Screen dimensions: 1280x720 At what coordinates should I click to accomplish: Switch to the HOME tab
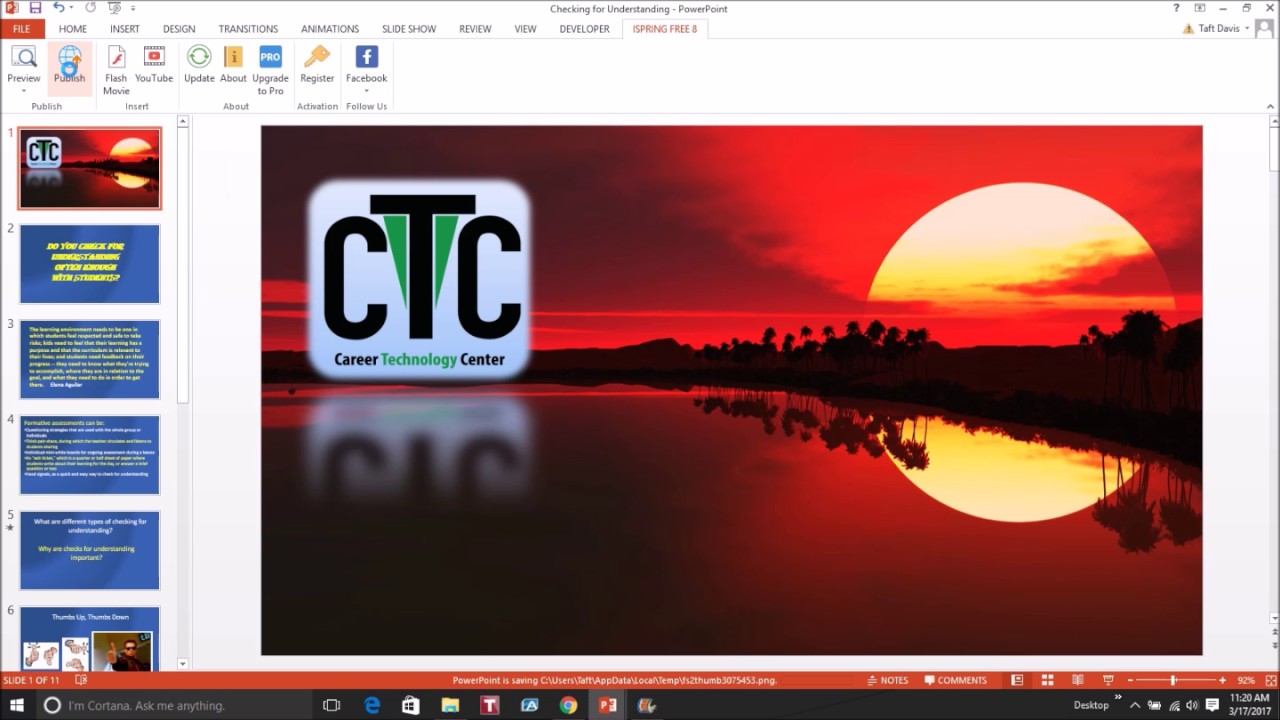coord(73,29)
